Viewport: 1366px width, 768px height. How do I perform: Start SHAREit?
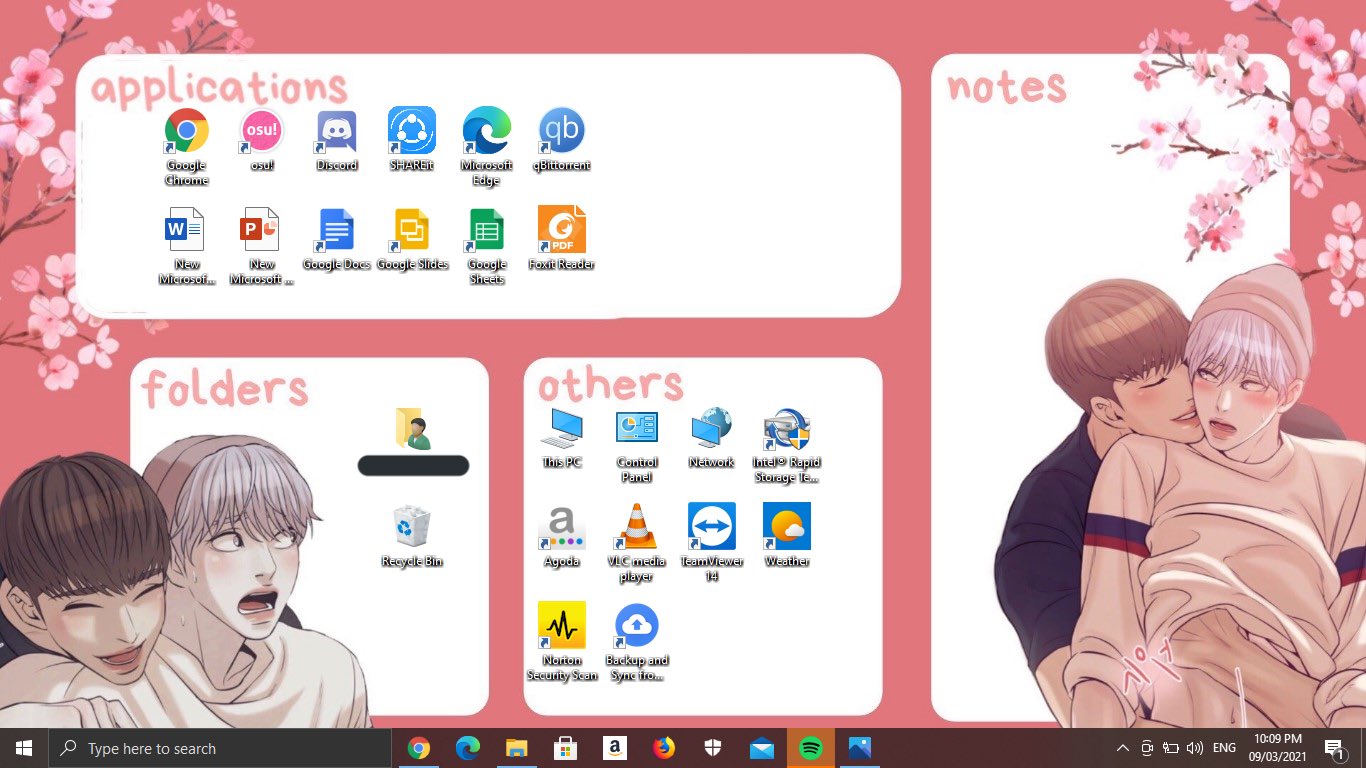tap(411, 130)
